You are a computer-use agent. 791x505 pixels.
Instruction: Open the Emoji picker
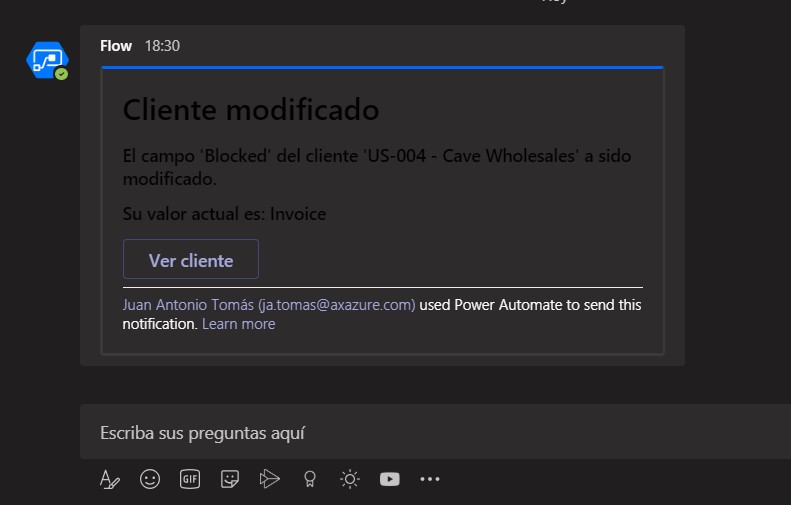pyautogui.click(x=150, y=479)
